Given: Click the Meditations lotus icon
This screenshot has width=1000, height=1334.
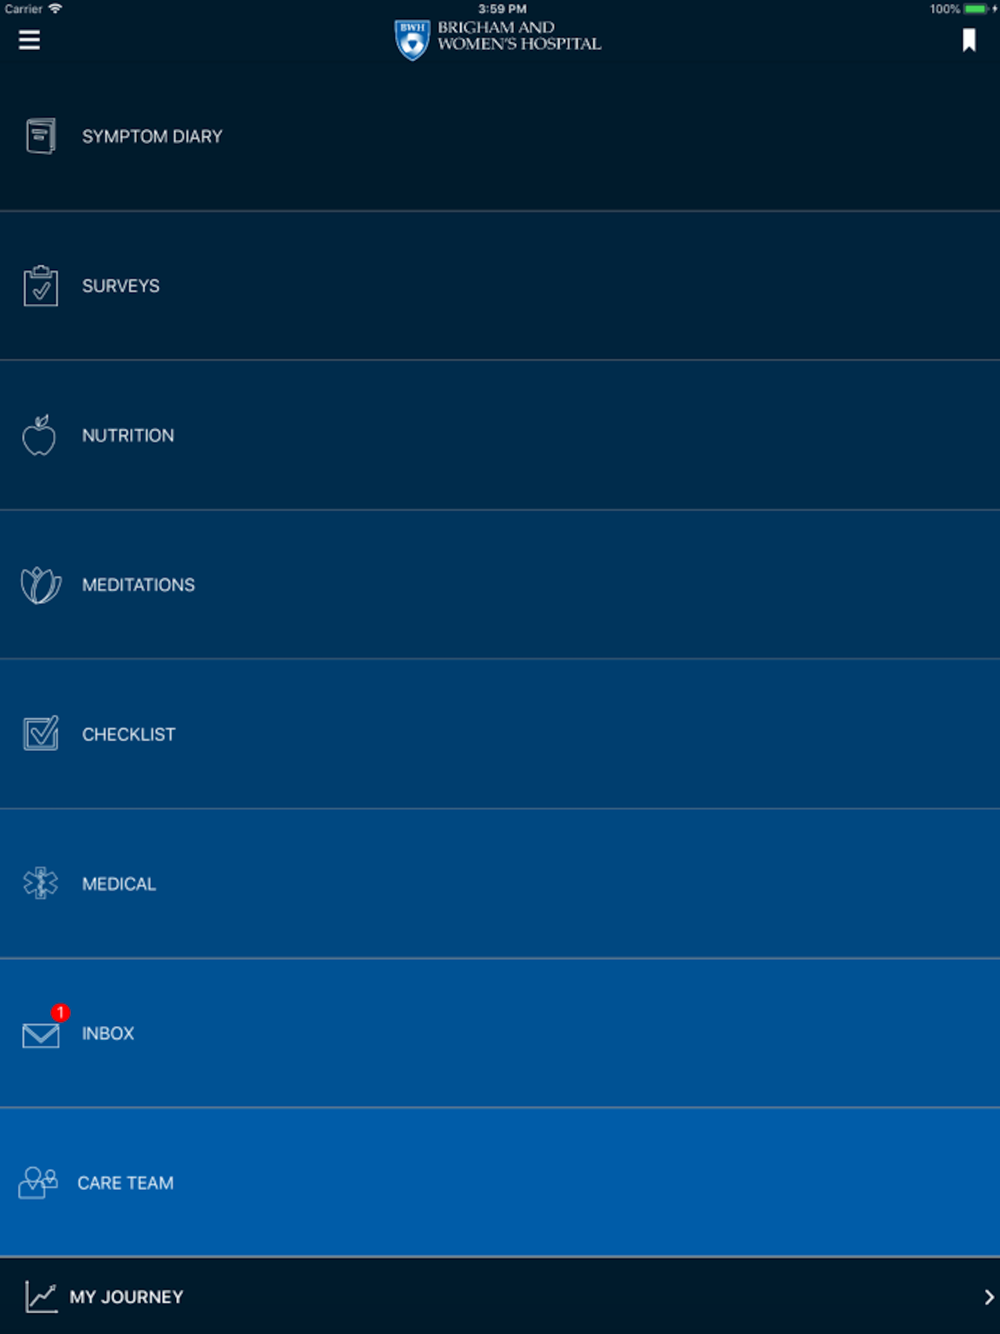Looking at the screenshot, I should pos(41,585).
